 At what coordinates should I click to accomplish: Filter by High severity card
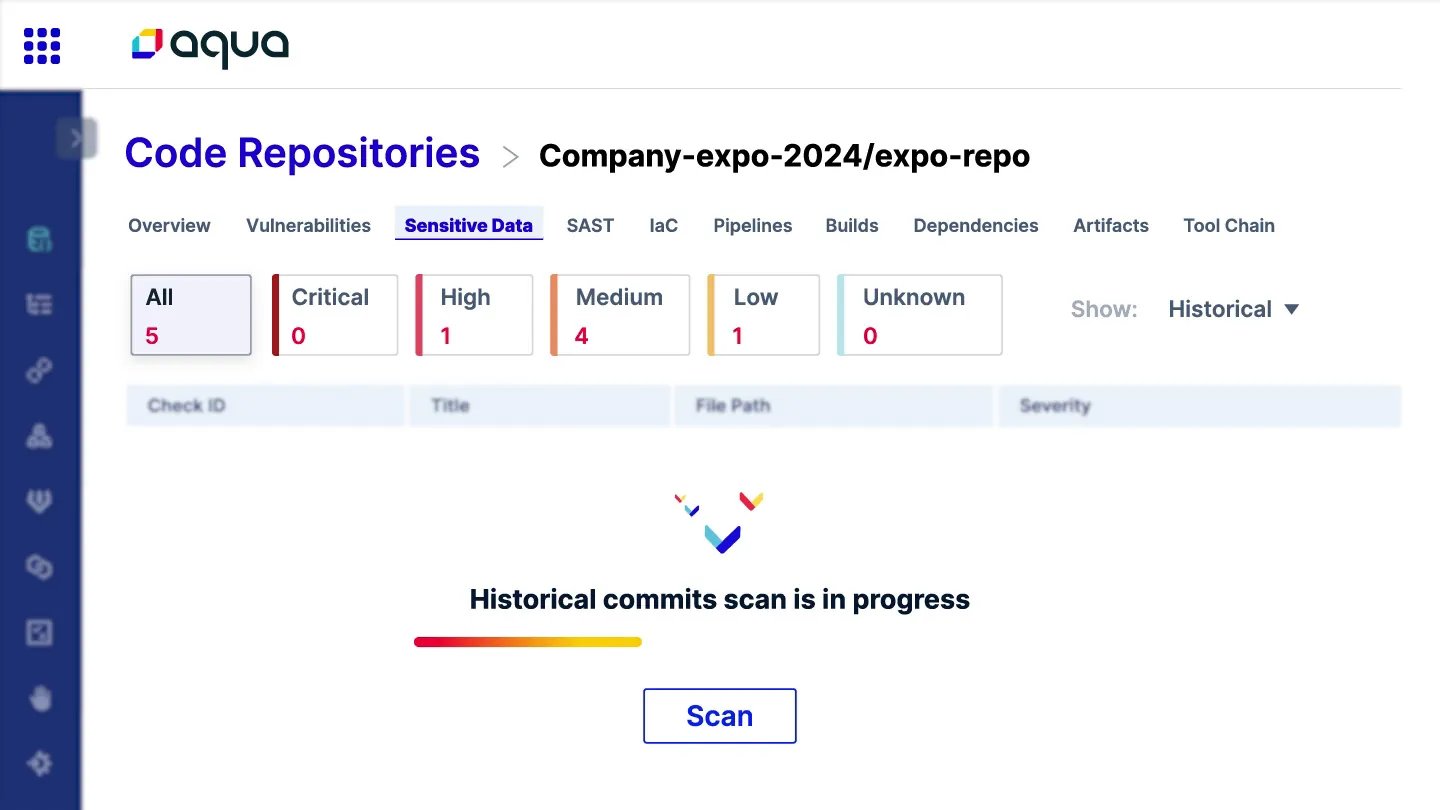(x=474, y=315)
